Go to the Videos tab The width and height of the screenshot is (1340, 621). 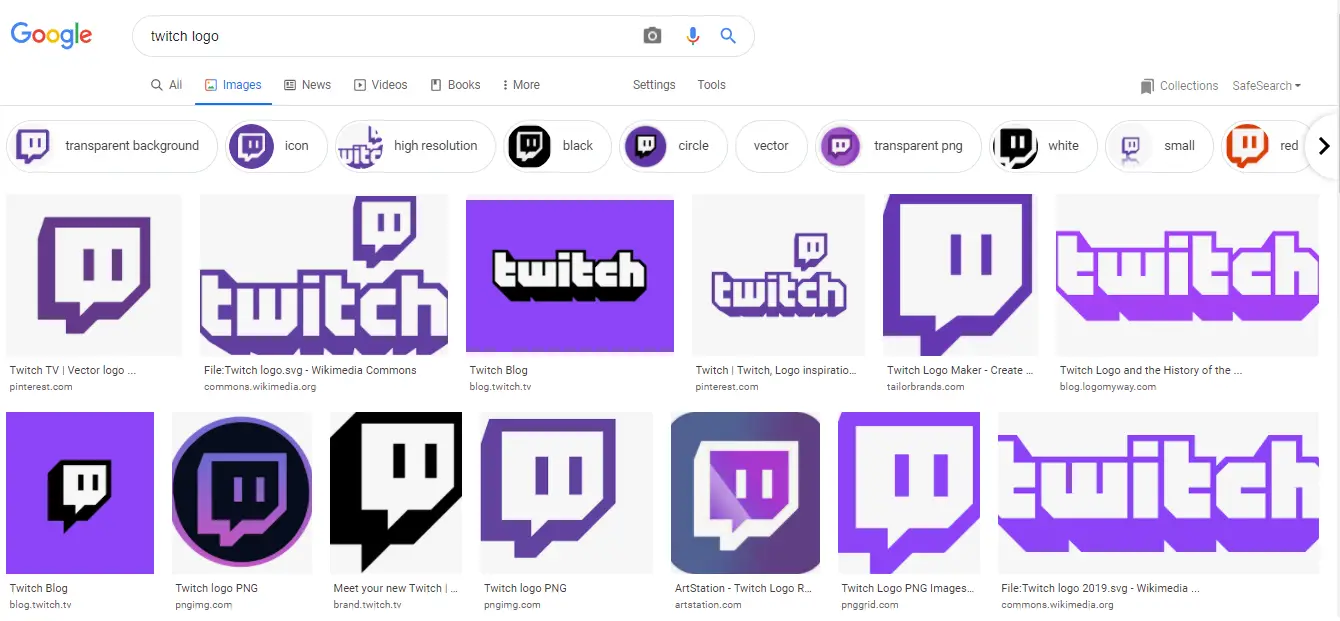click(381, 85)
